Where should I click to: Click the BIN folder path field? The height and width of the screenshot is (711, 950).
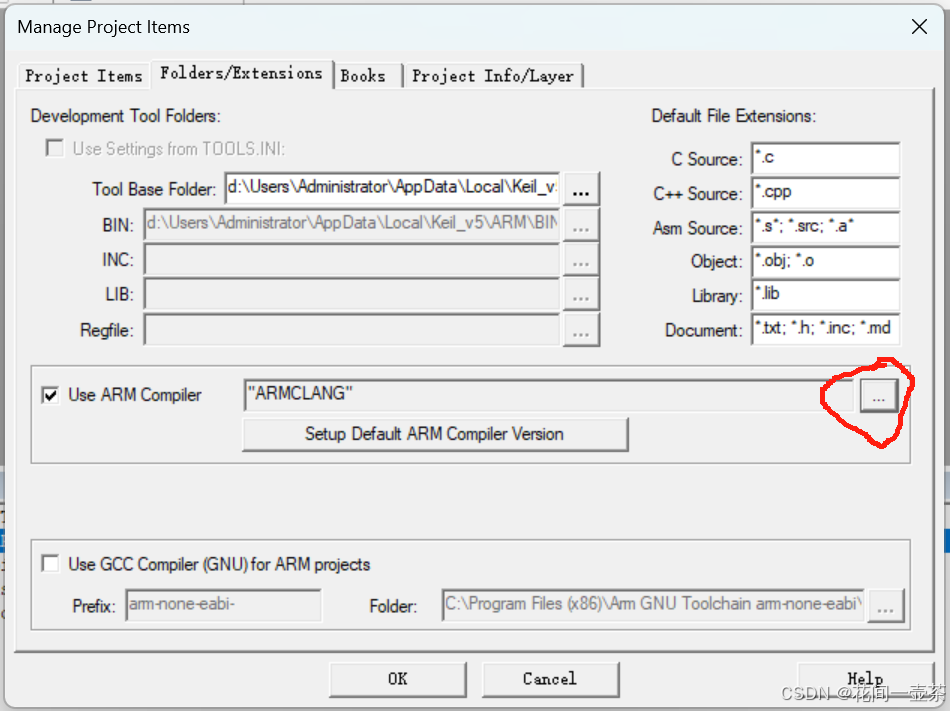coord(351,224)
